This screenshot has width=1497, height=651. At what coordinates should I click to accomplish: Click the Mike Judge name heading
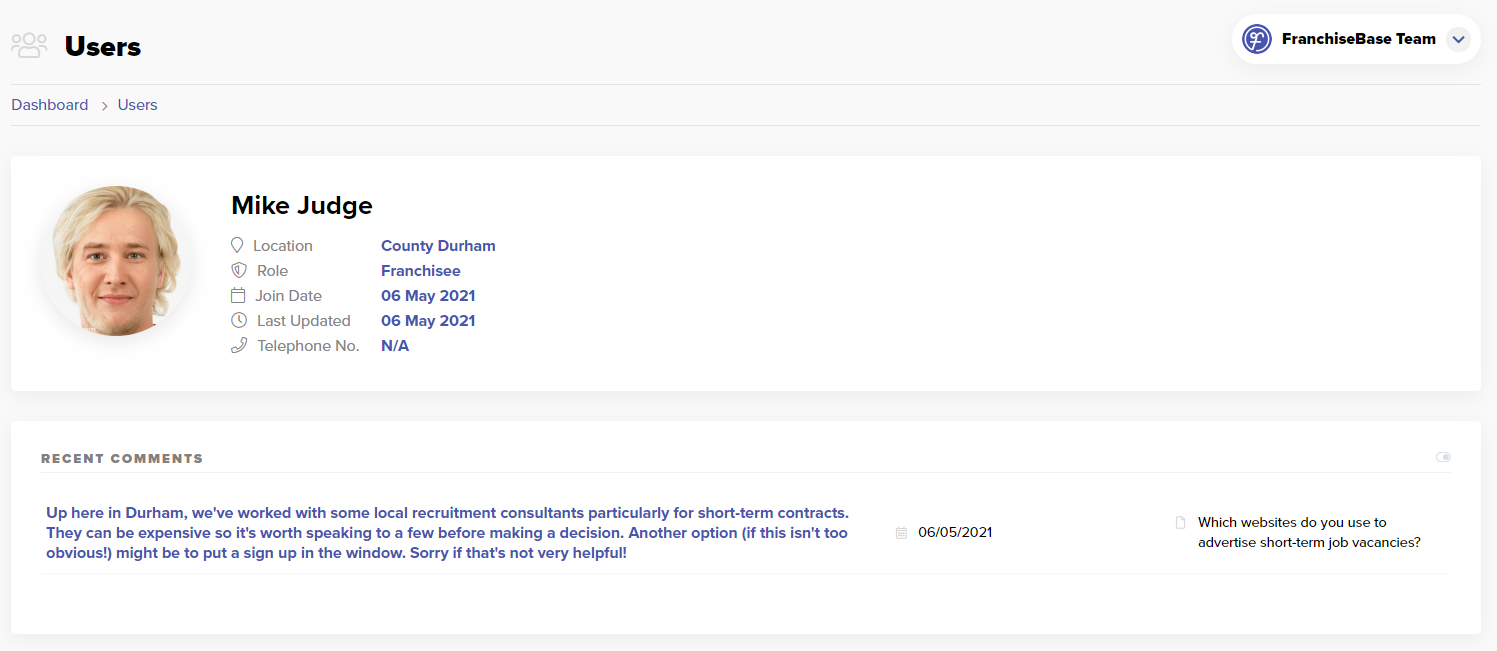[302, 205]
